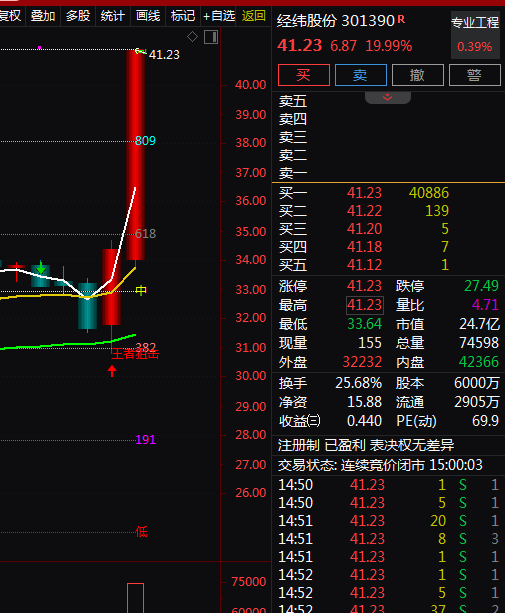Open the 多股 multi-stock menu

[x=78, y=16]
